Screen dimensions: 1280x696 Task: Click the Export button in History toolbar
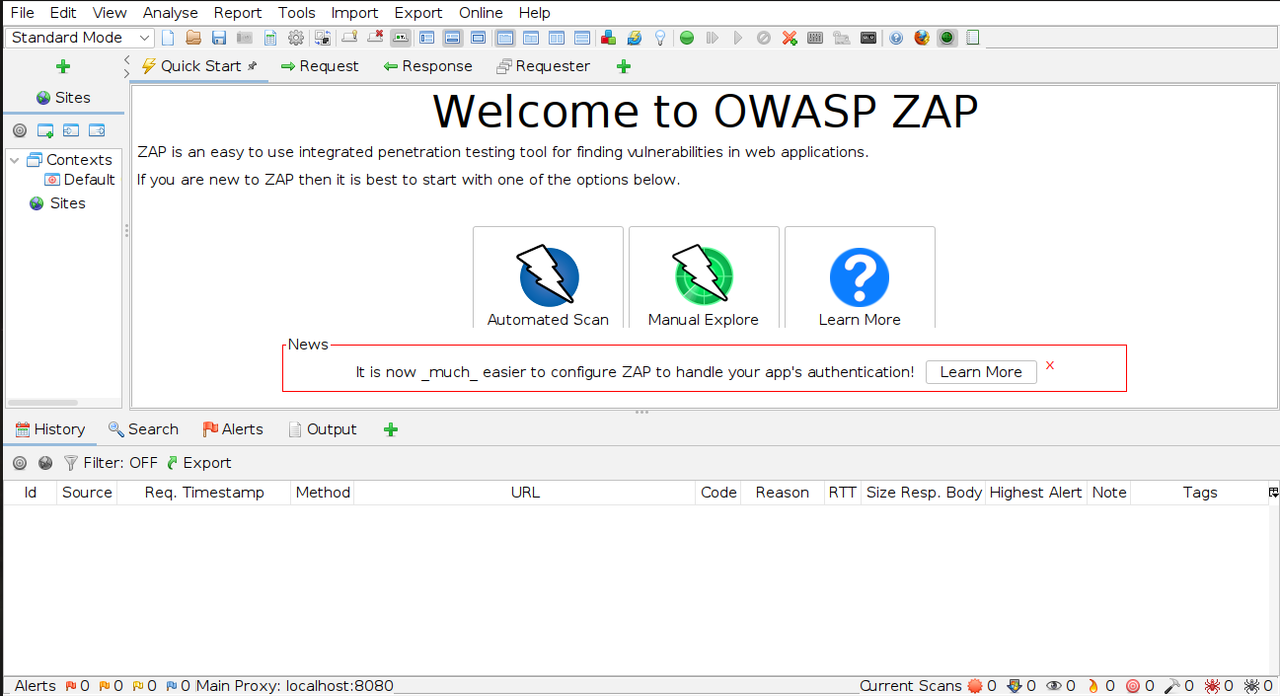click(199, 463)
